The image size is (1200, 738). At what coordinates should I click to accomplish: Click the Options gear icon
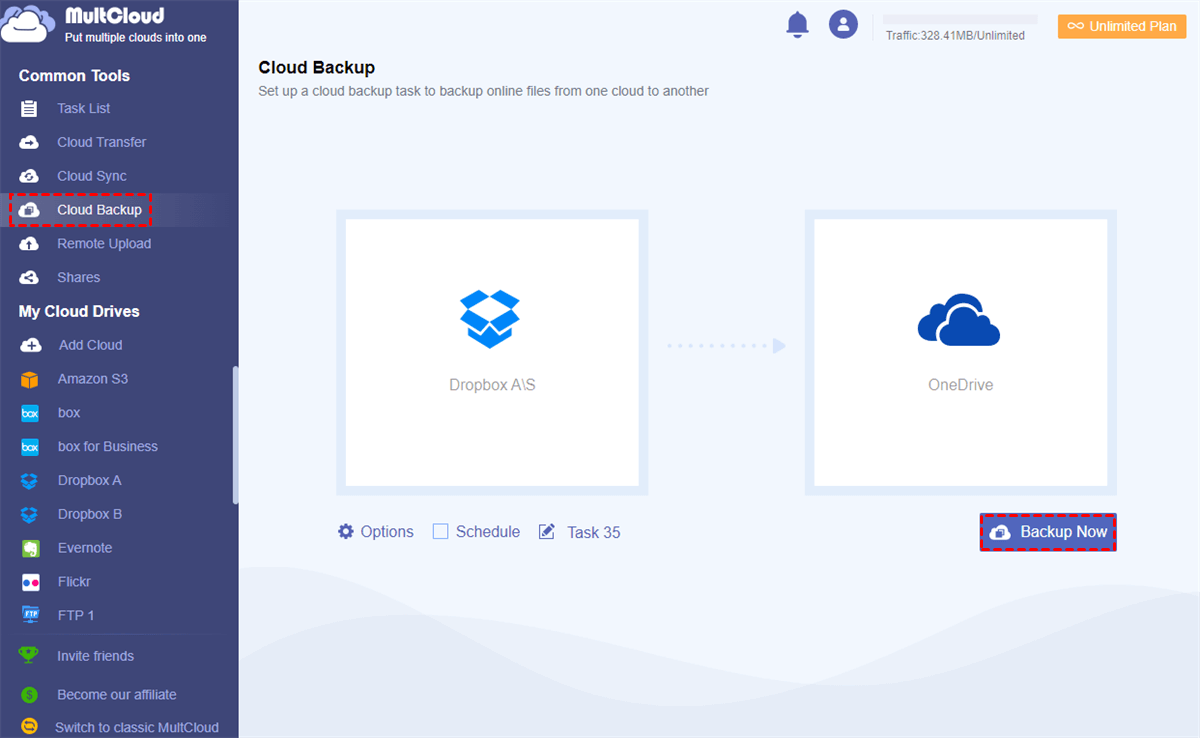(346, 531)
